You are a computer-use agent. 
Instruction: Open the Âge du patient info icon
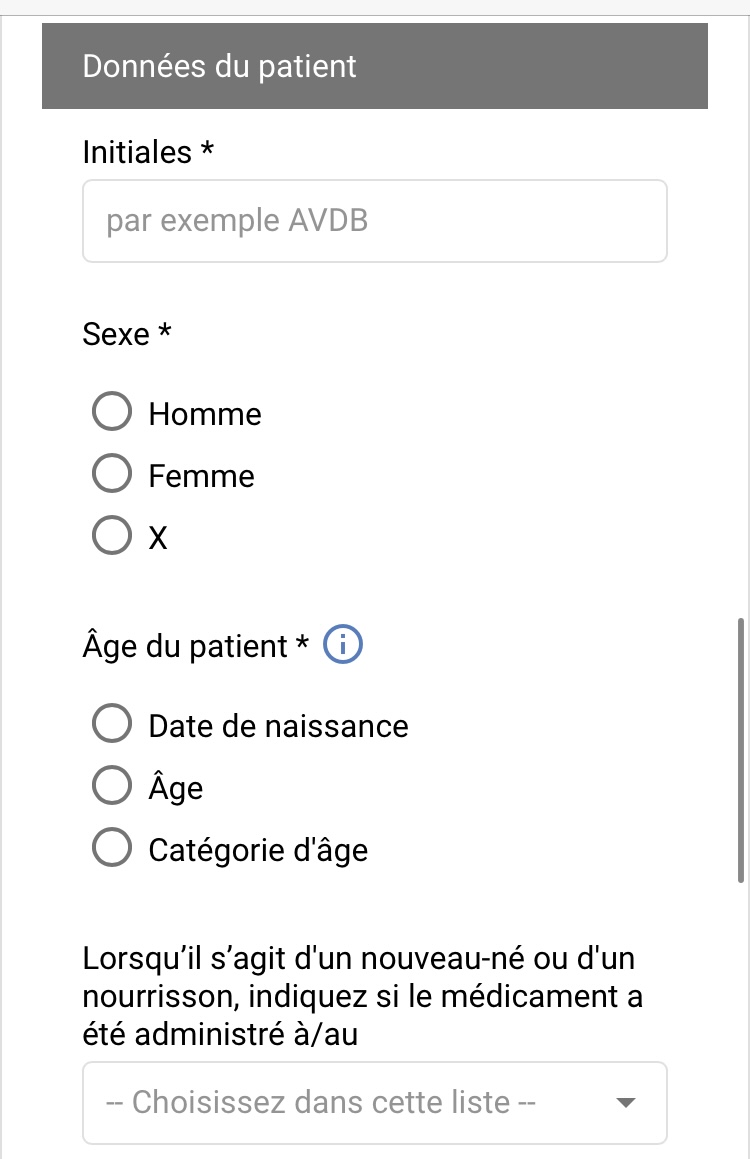344,646
